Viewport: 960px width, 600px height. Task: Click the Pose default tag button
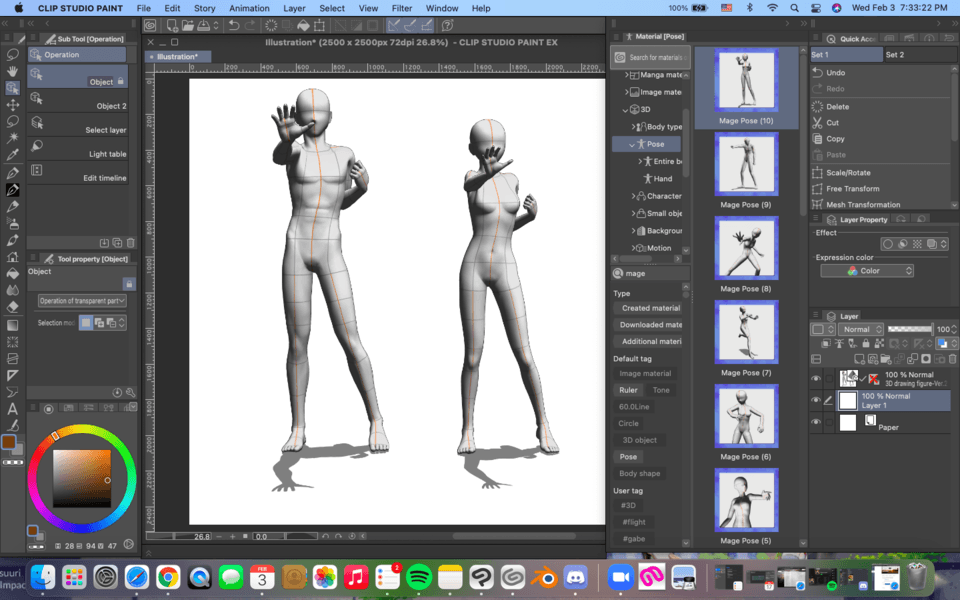click(628, 456)
